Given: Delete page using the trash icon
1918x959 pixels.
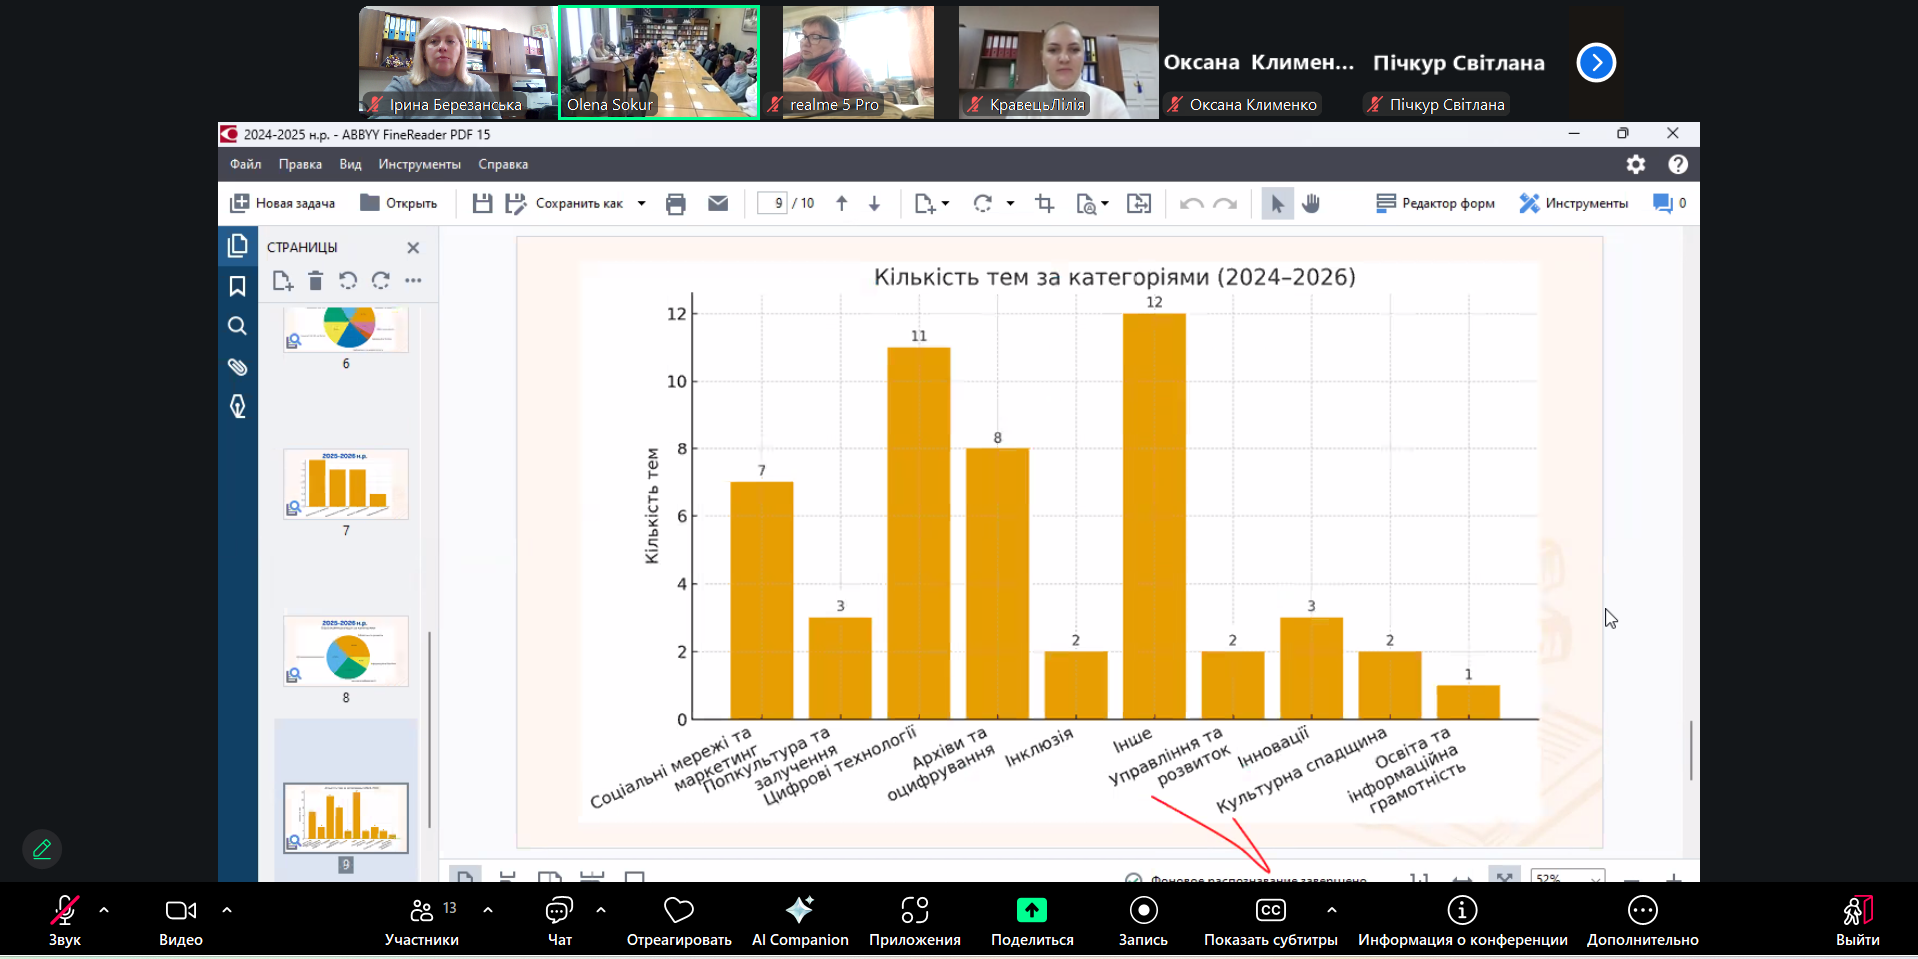Looking at the screenshot, I should tap(315, 281).
